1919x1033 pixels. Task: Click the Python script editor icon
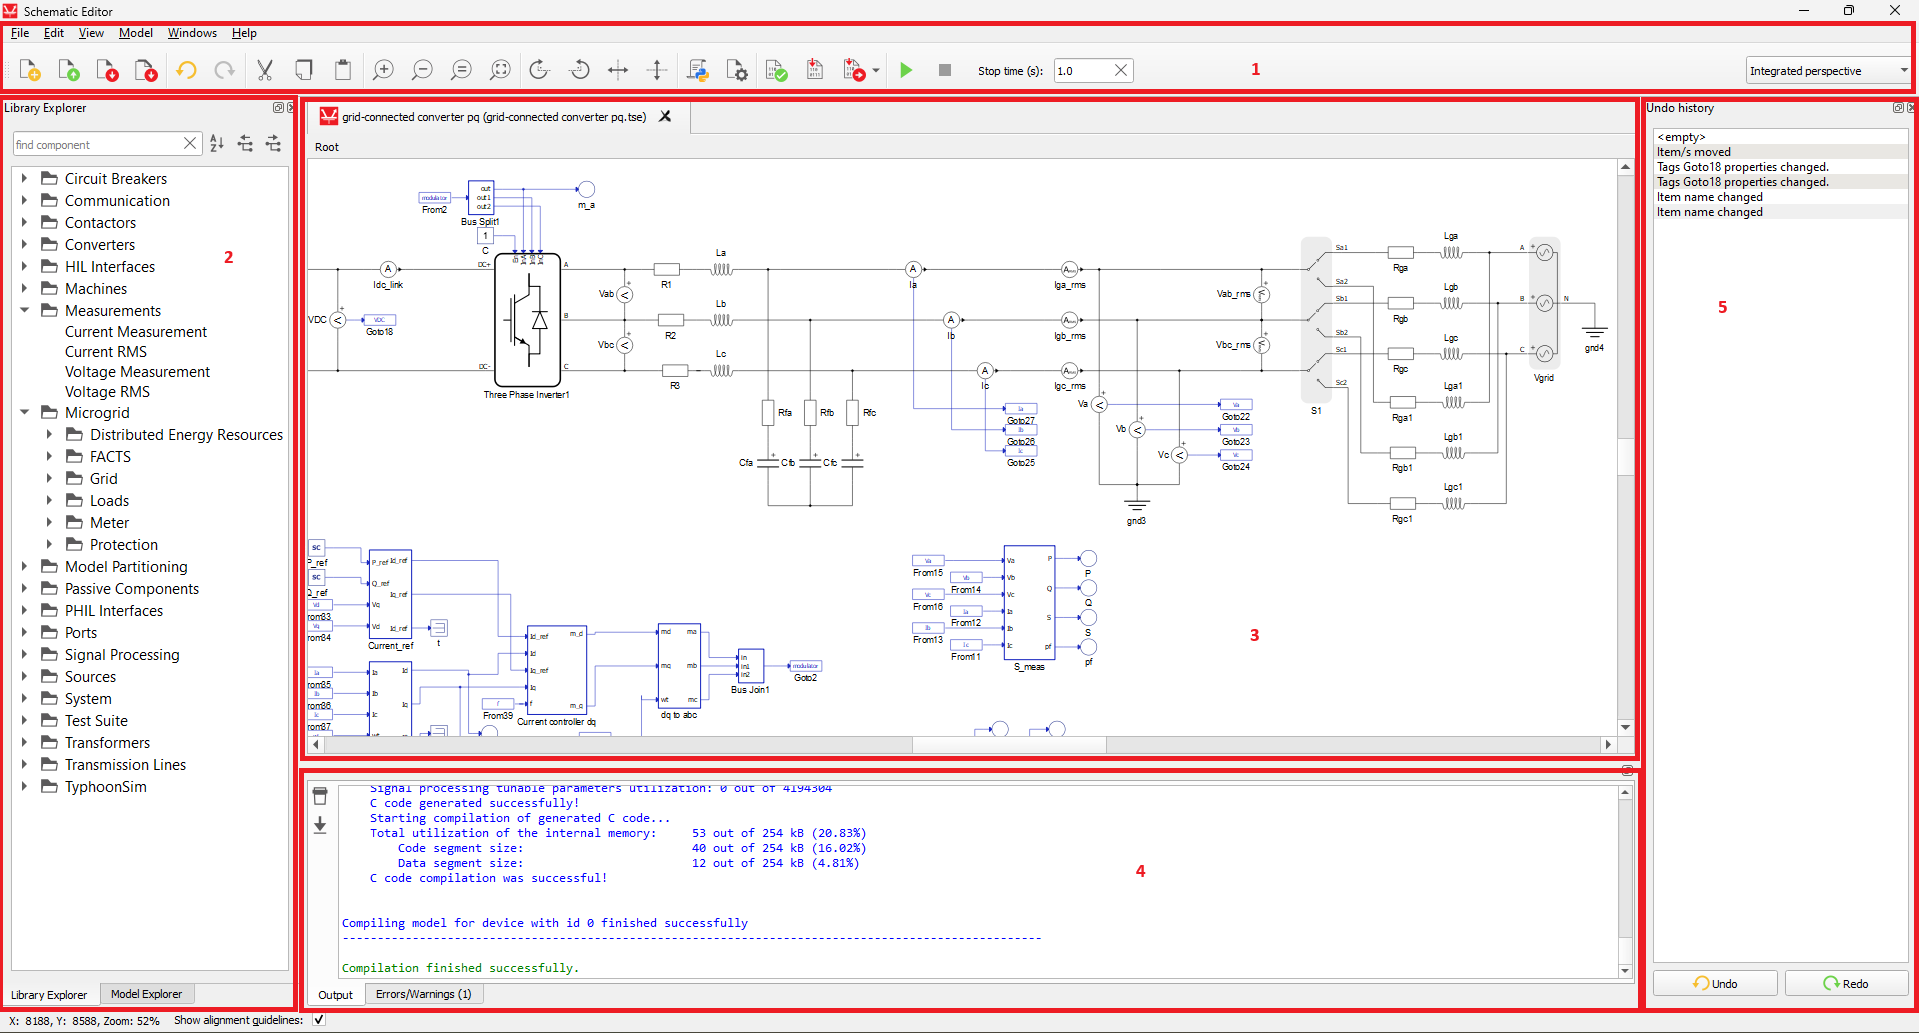pyautogui.click(x=698, y=70)
